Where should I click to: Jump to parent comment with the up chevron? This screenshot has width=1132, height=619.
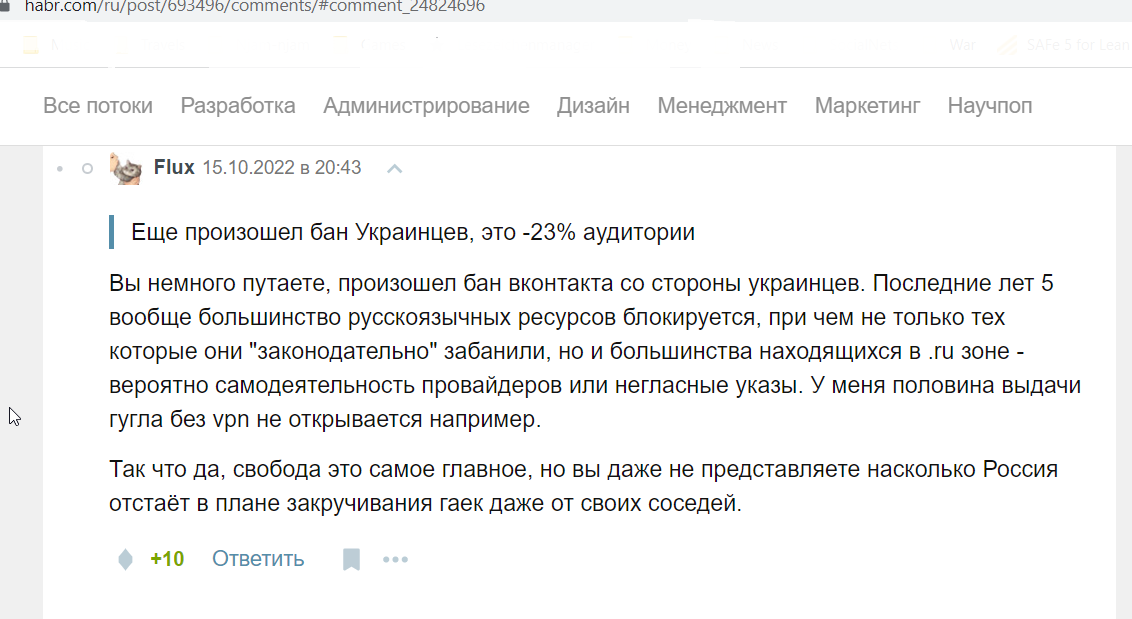pyautogui.click(x=394, y=169)
